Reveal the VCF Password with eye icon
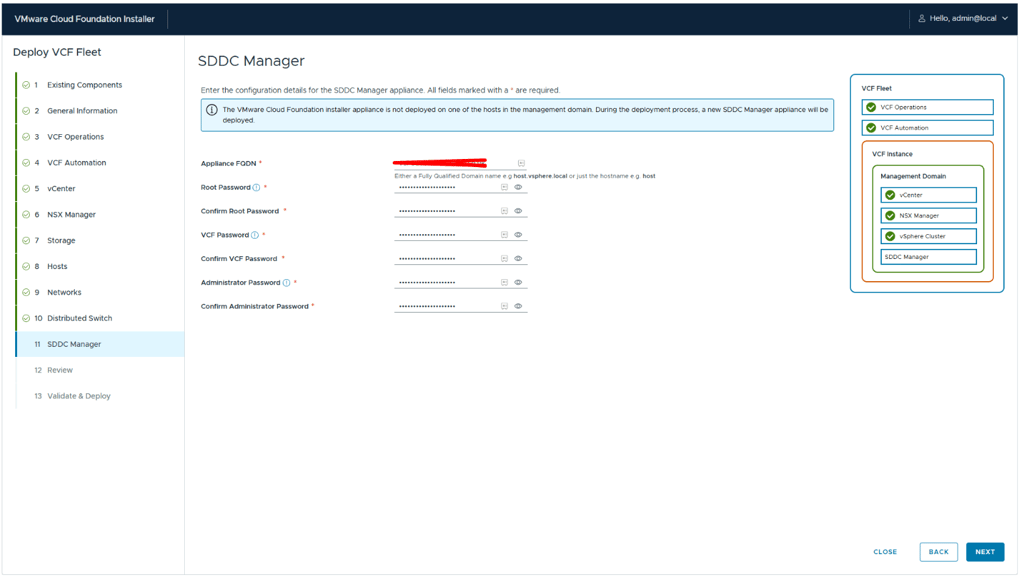Image resolution: width=1024 pixels, height=581 pixels. point(519,235)
